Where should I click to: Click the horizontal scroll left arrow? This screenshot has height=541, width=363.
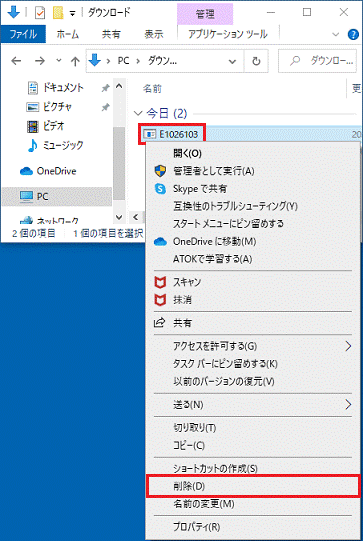(x=136, y=217)
